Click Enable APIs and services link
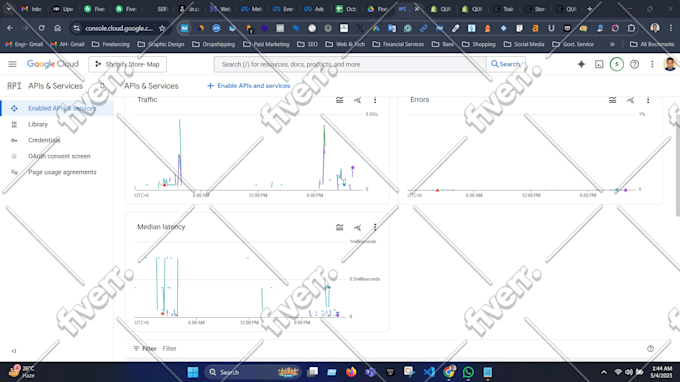This screenshot has width=680, height=382. [248, 86]
